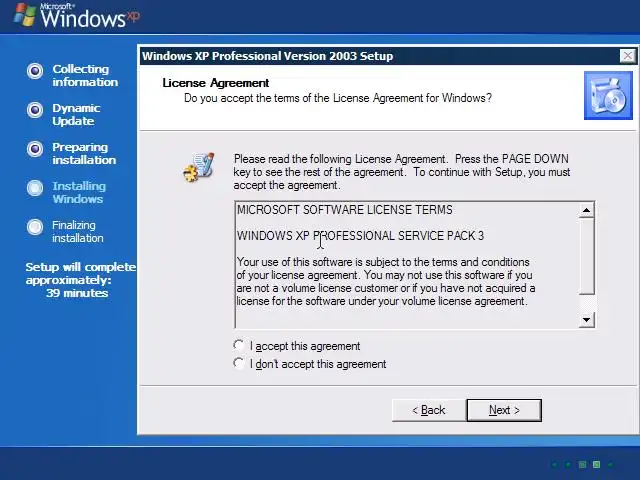
Task: Click the license document gear icon
Action: 199,168
